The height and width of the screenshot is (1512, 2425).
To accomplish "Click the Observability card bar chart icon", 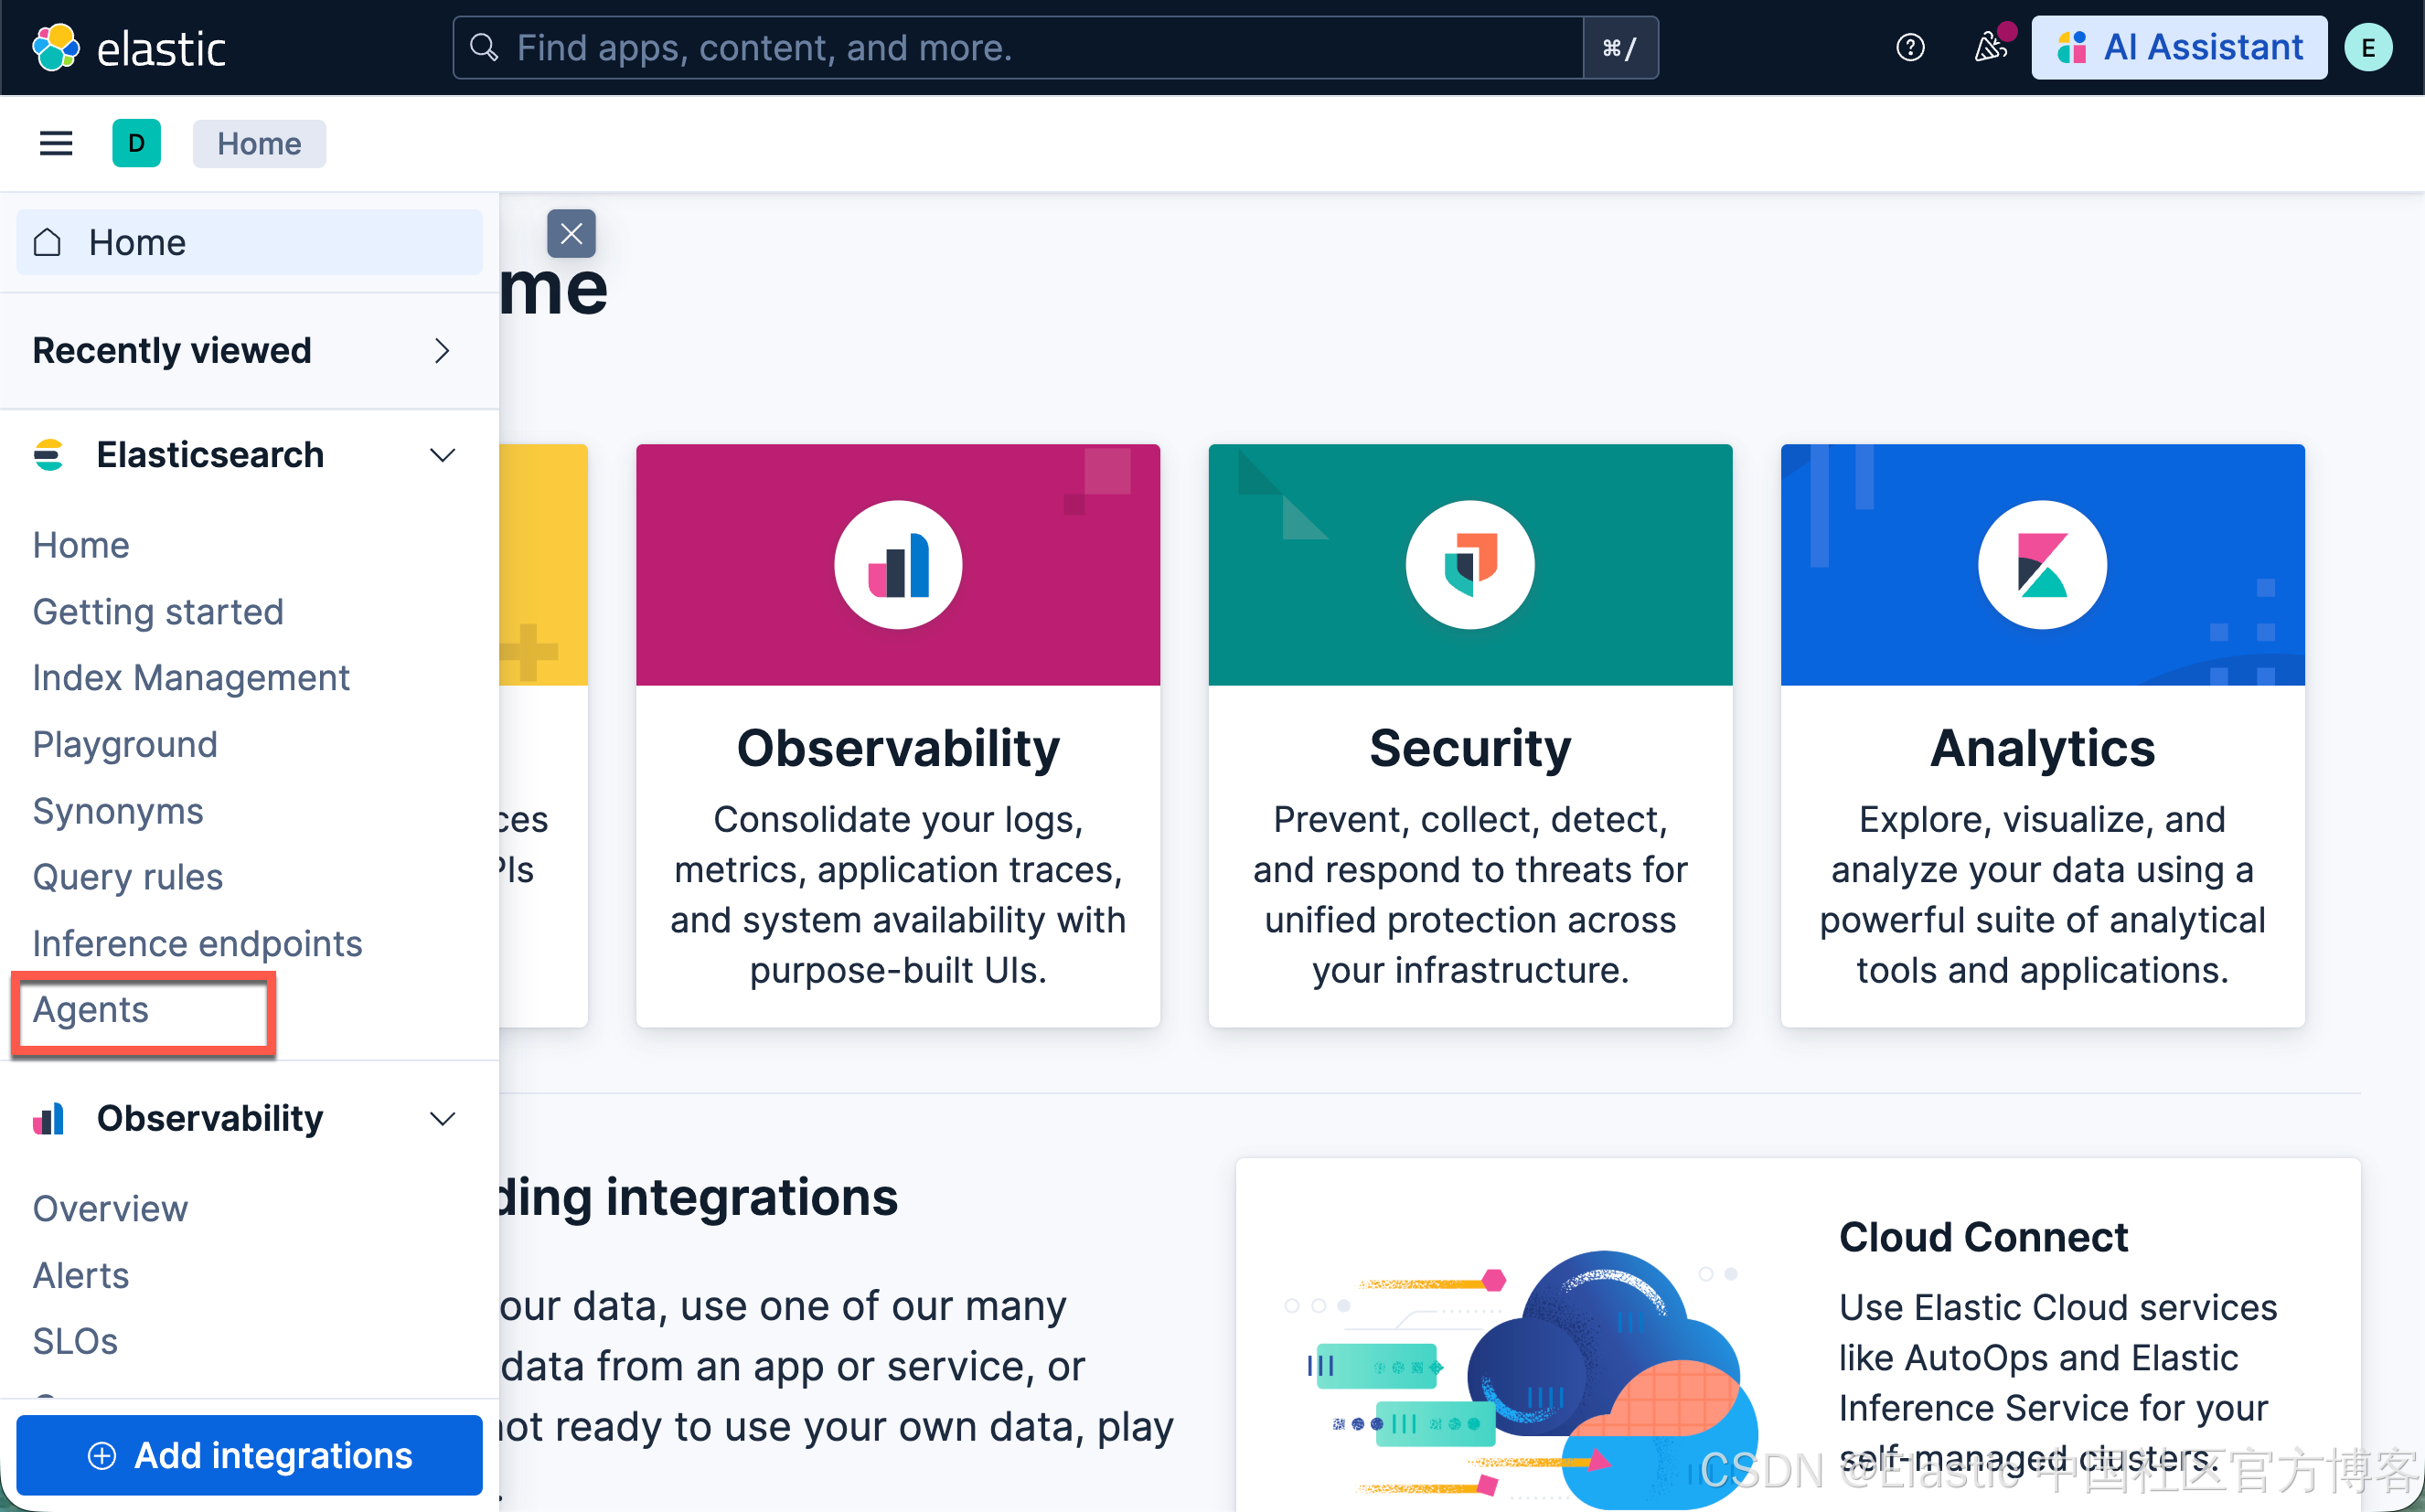I will pos(898,565).
